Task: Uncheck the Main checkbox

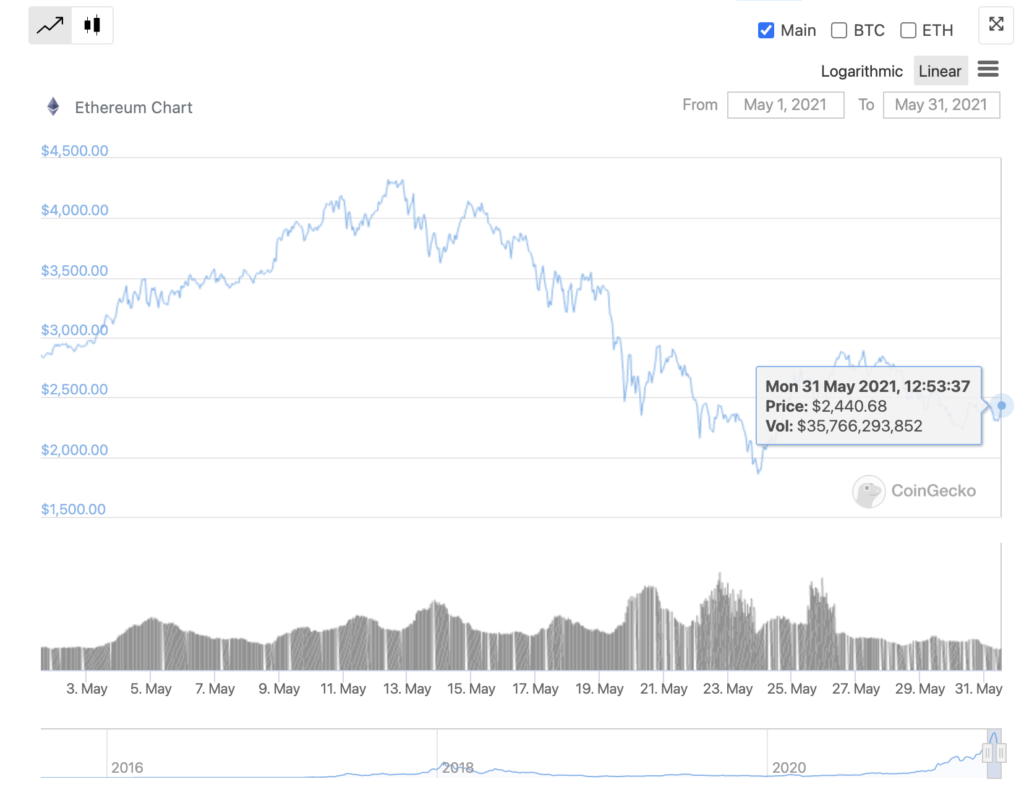Action: click(767, 30)
